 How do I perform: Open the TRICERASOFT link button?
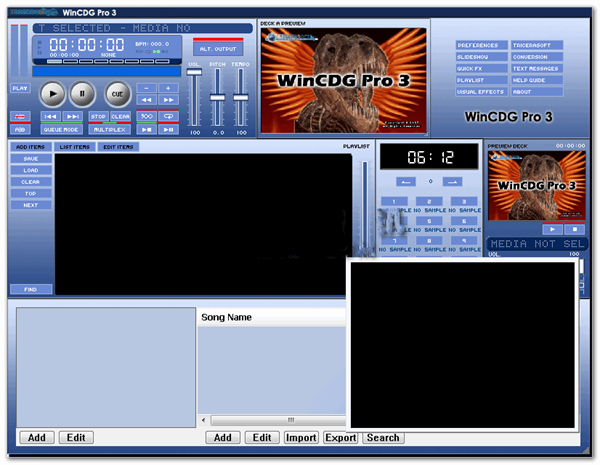coord(537,46)
